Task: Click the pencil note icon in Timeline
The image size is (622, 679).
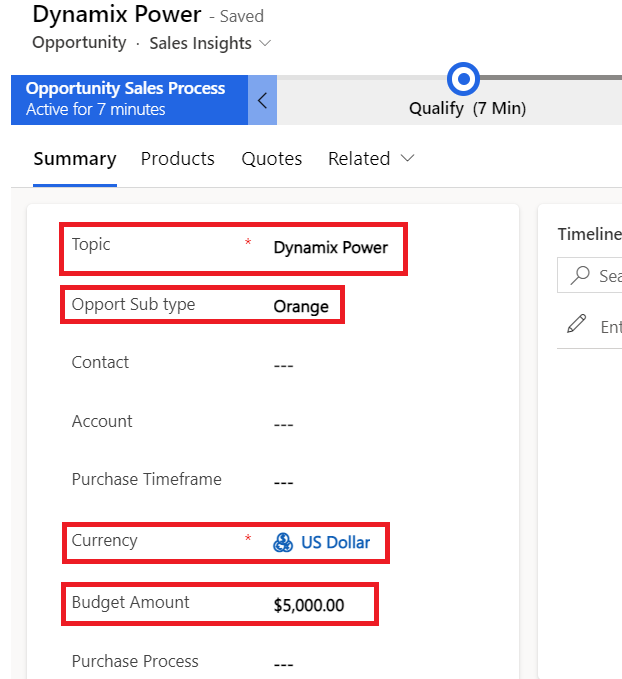Action: [577, 324]
